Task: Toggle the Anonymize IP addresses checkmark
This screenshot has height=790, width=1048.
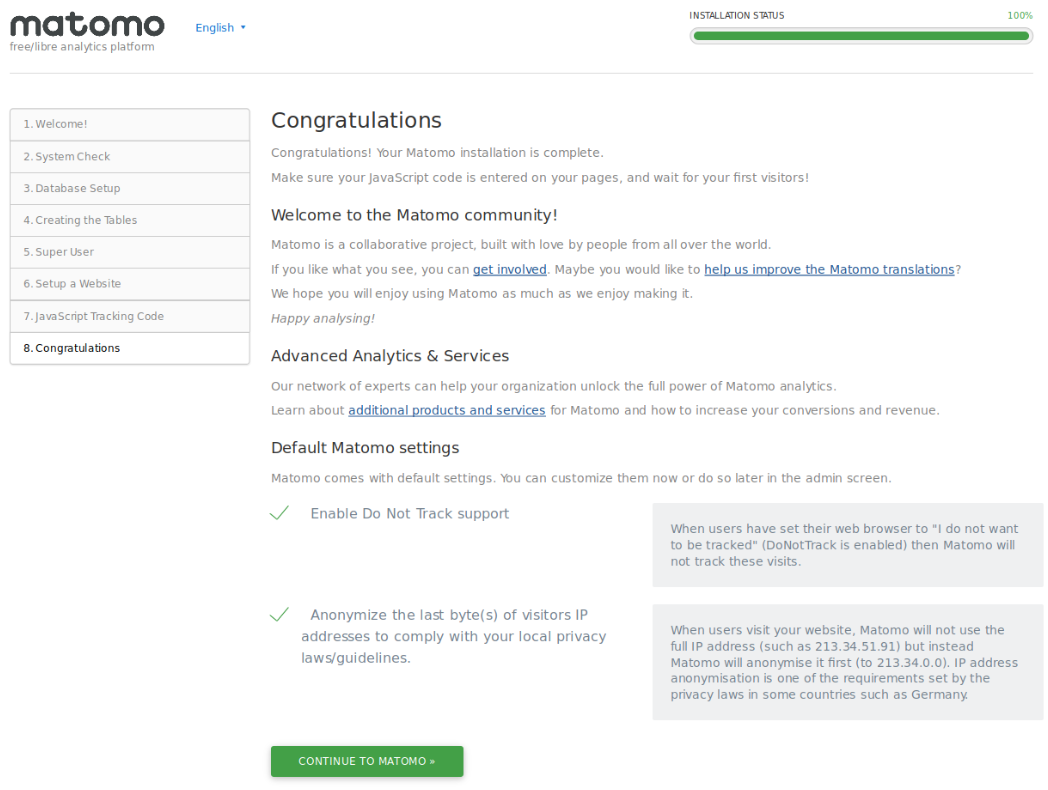Action: point(280,614)
